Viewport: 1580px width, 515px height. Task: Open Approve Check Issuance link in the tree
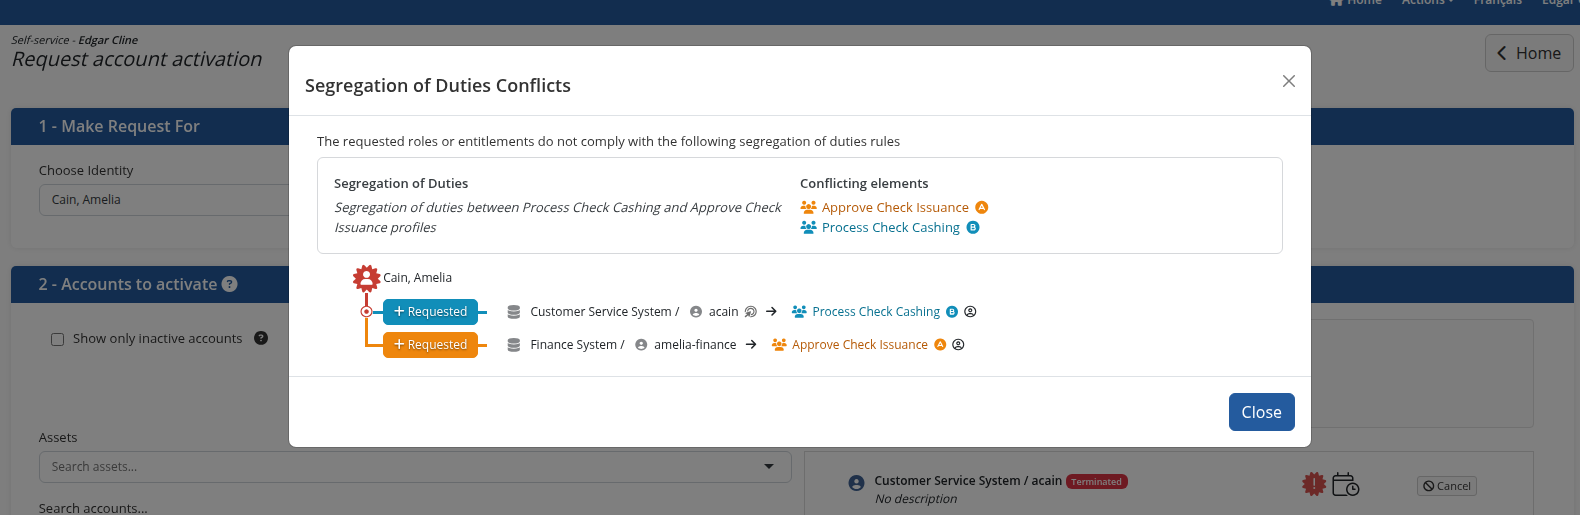(860, 345)
